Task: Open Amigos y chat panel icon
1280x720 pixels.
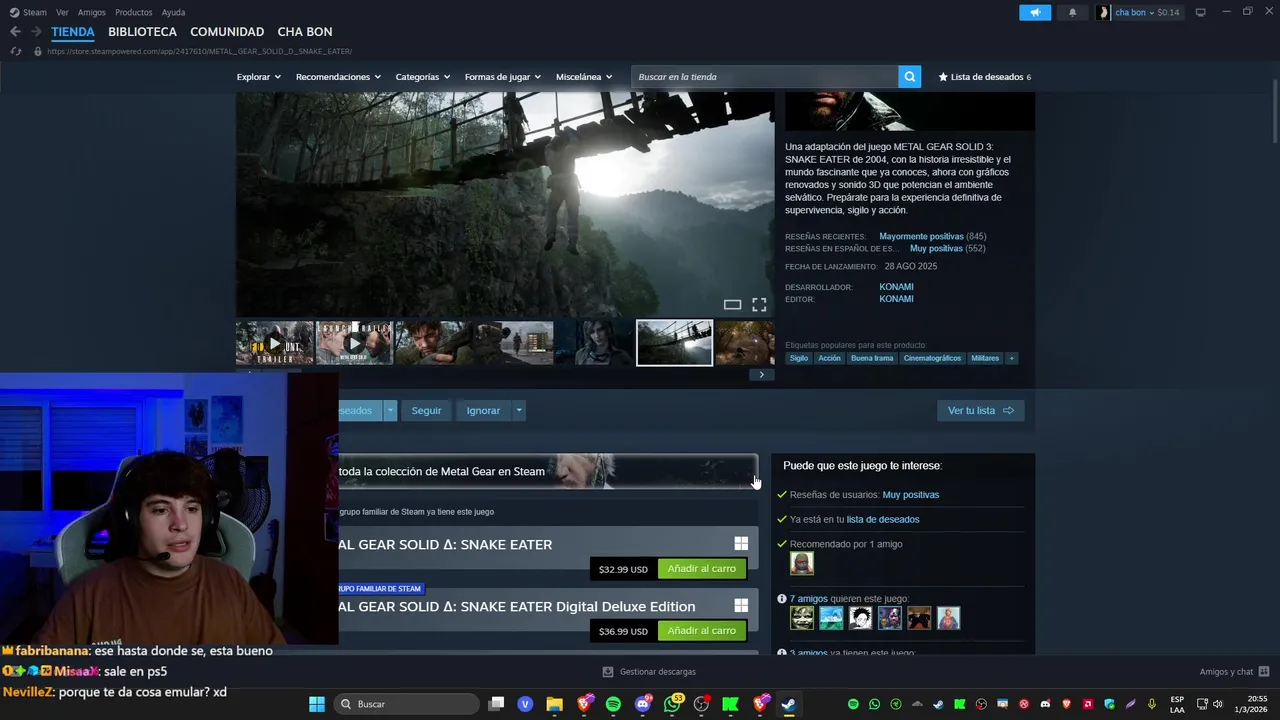Action: coord(1264,672)
